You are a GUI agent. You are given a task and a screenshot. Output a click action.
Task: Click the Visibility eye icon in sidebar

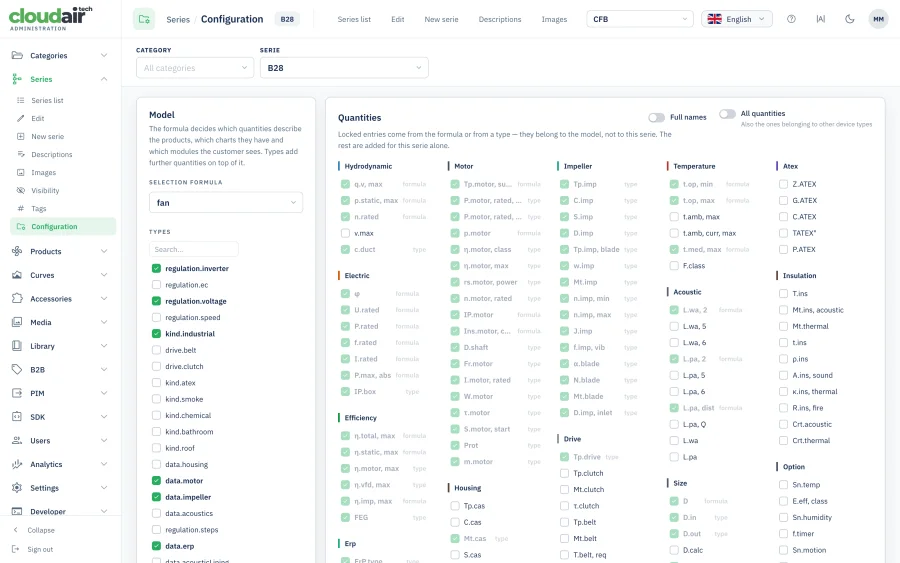click(21, 191)
